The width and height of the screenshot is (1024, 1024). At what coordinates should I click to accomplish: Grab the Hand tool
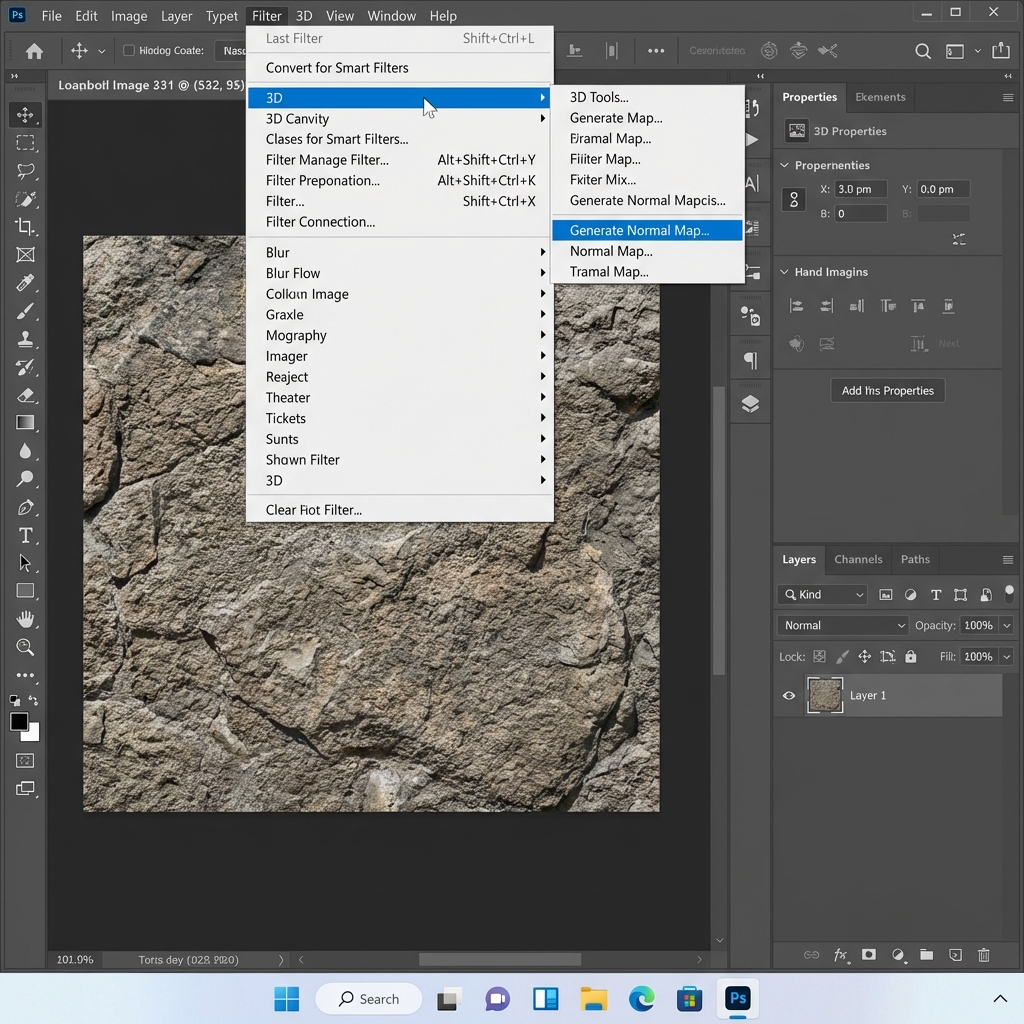[25, 619]
